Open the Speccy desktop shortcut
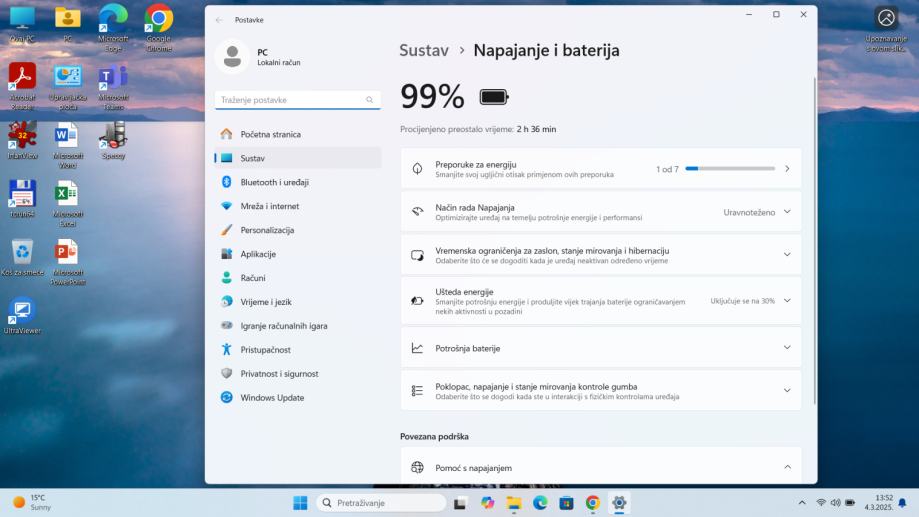The height and width of the screenshot is (517, 919). point(113,141)
